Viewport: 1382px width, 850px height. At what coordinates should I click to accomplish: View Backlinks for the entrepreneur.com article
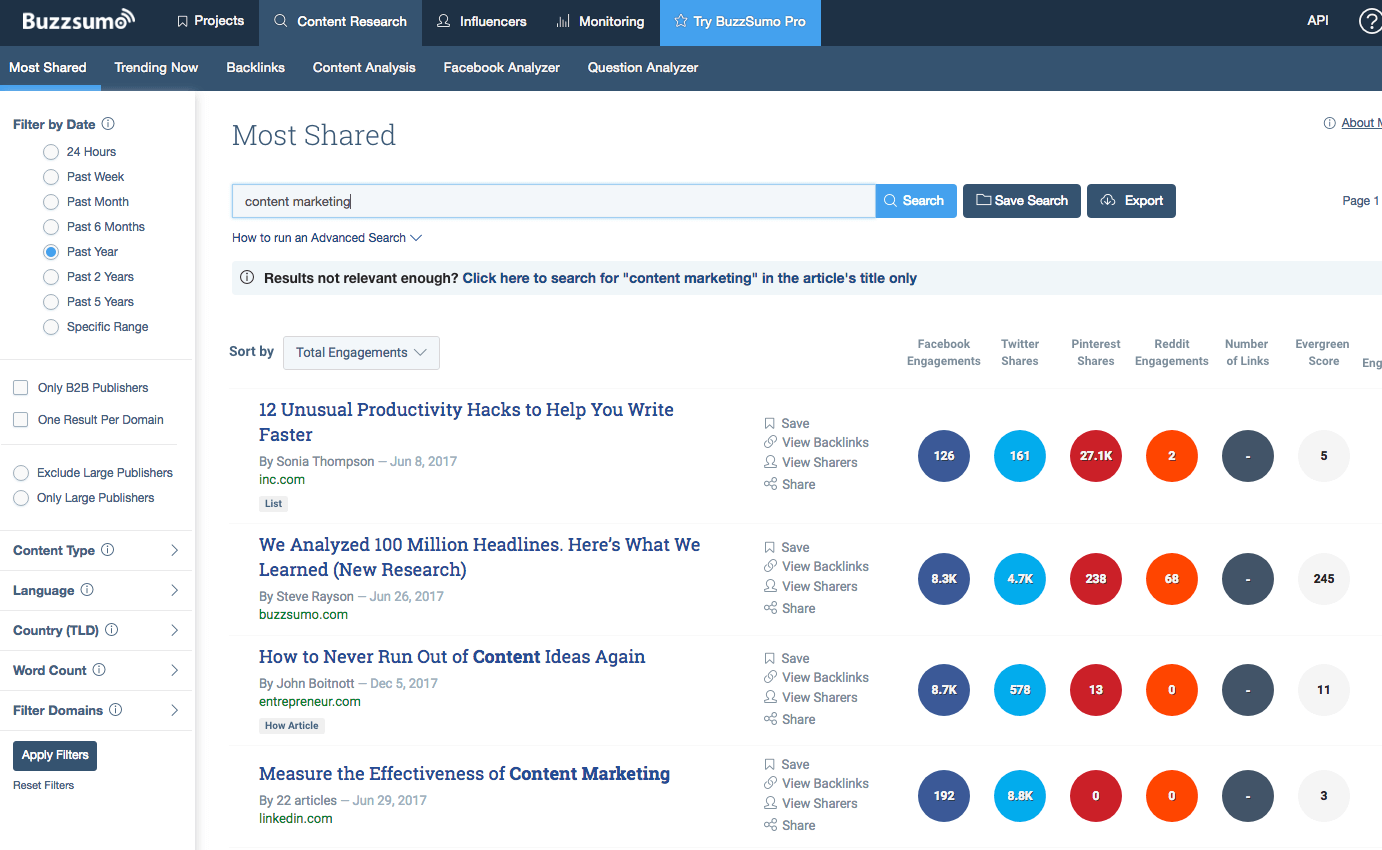point(816,677)
